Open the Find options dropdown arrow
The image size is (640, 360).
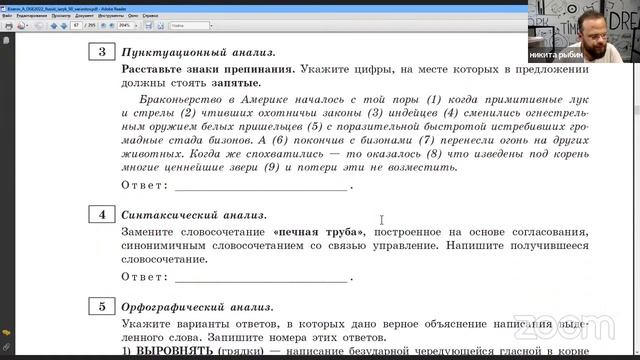(x=211, y=26)
